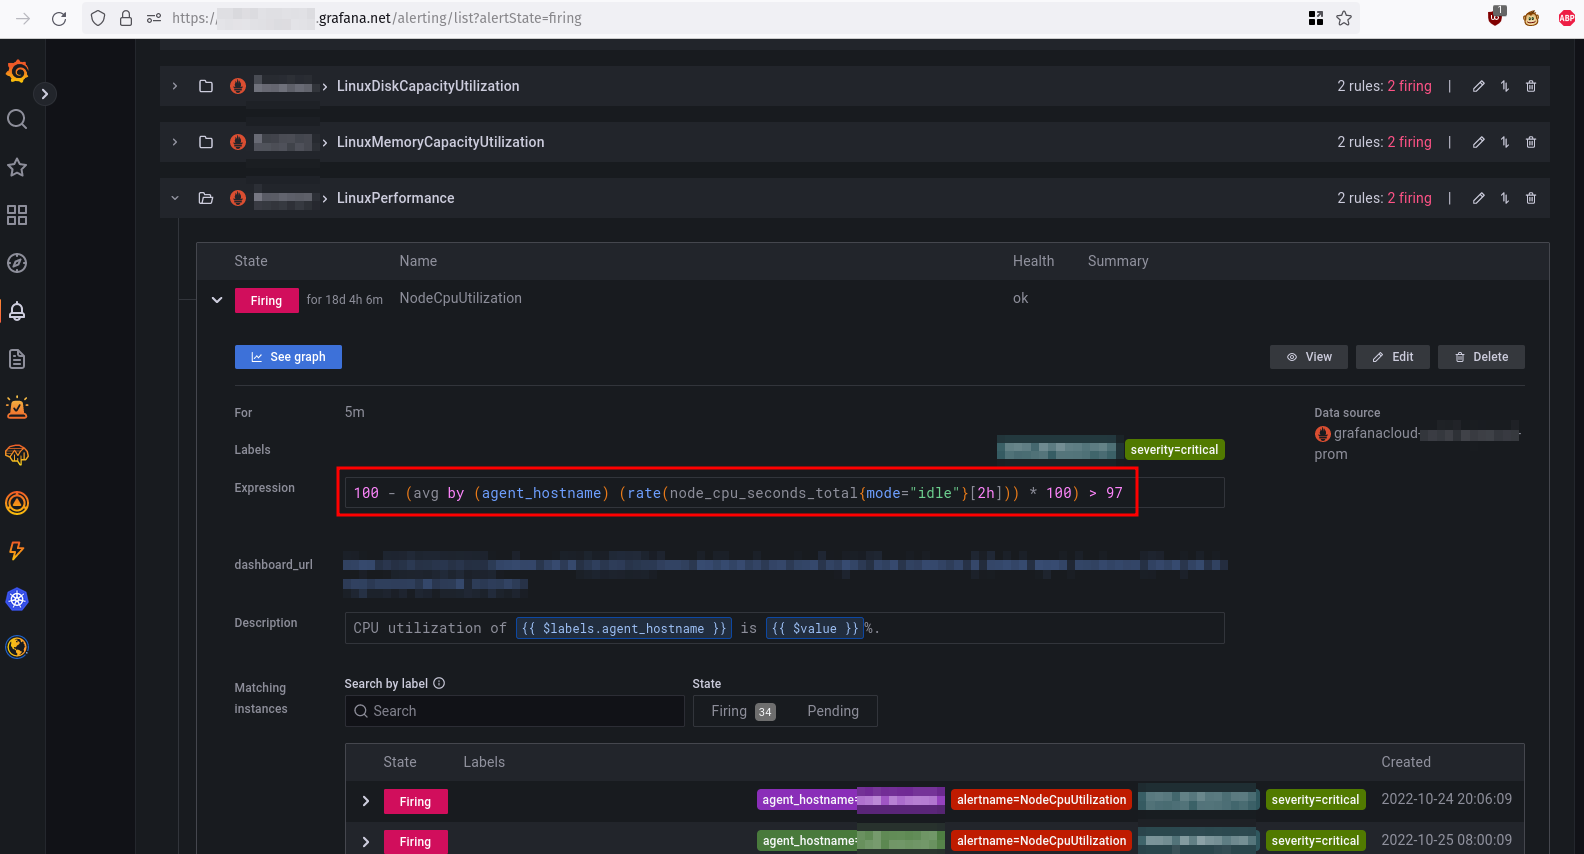Viewport: 1584px width, 854px height.
Task: Delete the LinuxDiskCapacityUtilization group trash icon
Action: (1531, 86)
